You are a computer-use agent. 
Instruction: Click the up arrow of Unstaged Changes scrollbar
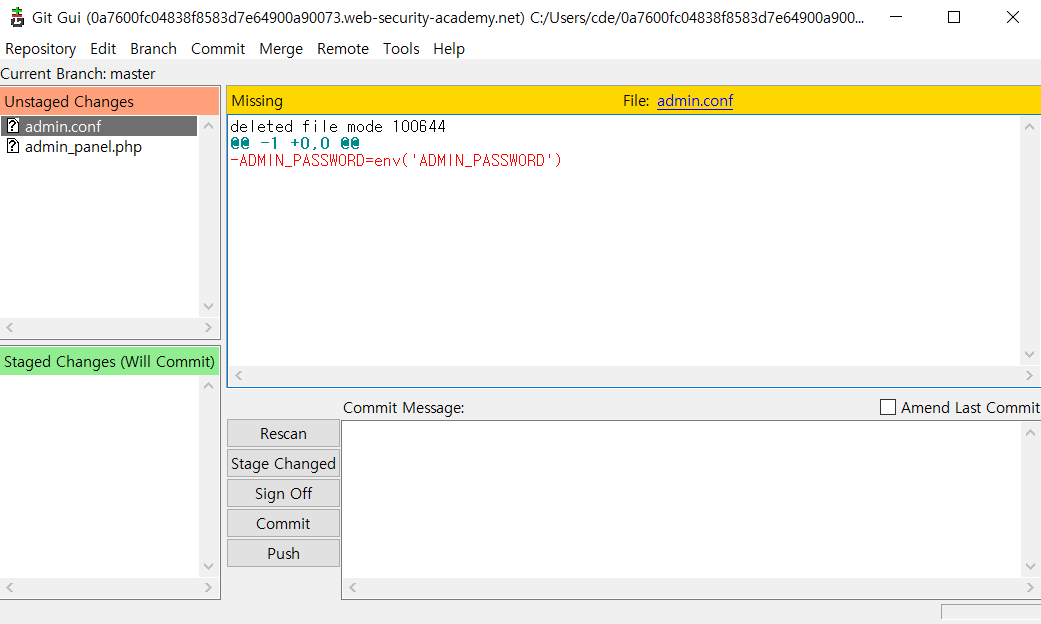pyautogui.click(x=208, y=125)
